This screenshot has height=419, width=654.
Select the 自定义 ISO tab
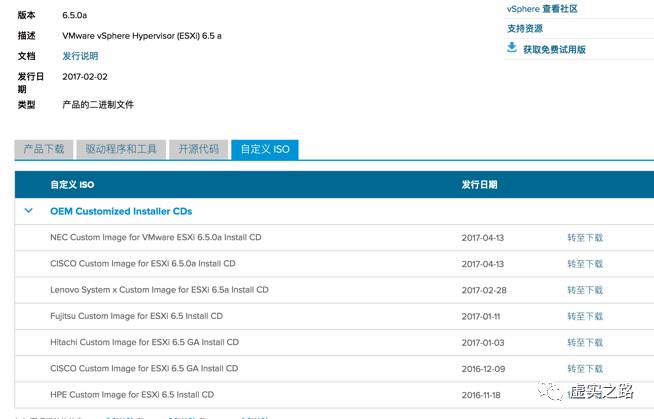[x=265, y=149]
